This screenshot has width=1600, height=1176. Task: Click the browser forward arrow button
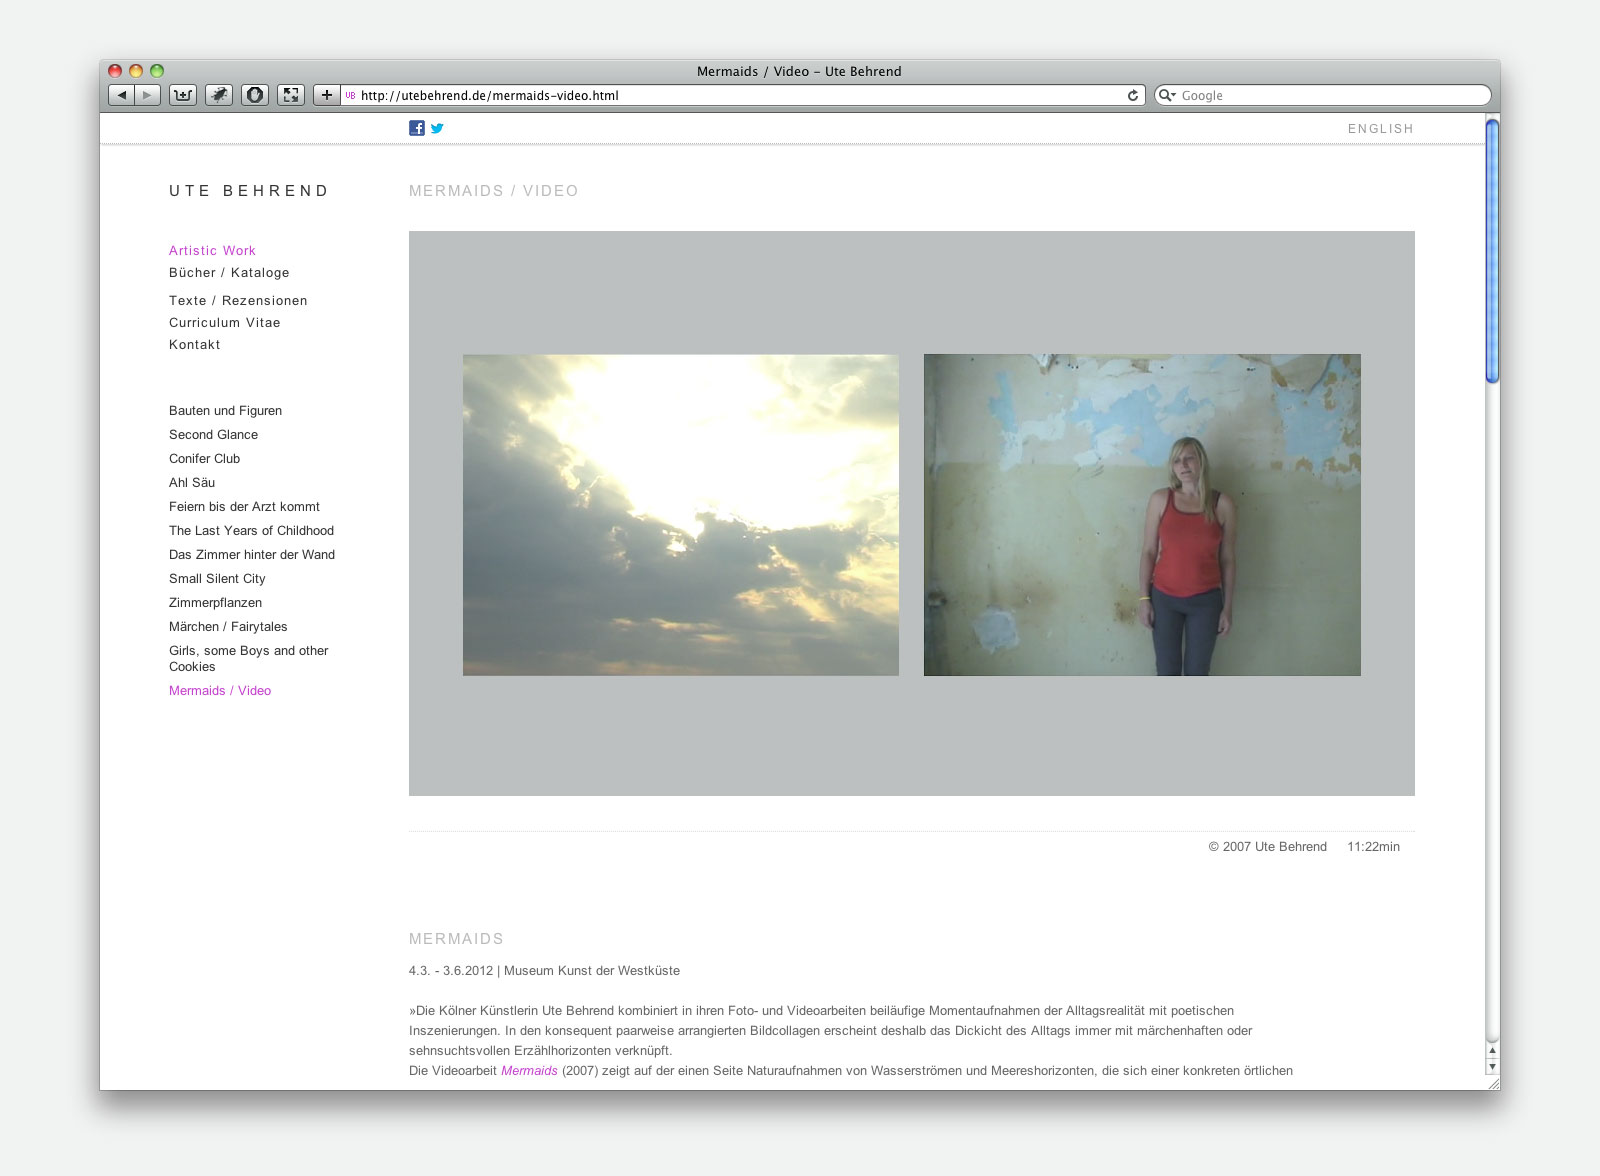point(148,95)
